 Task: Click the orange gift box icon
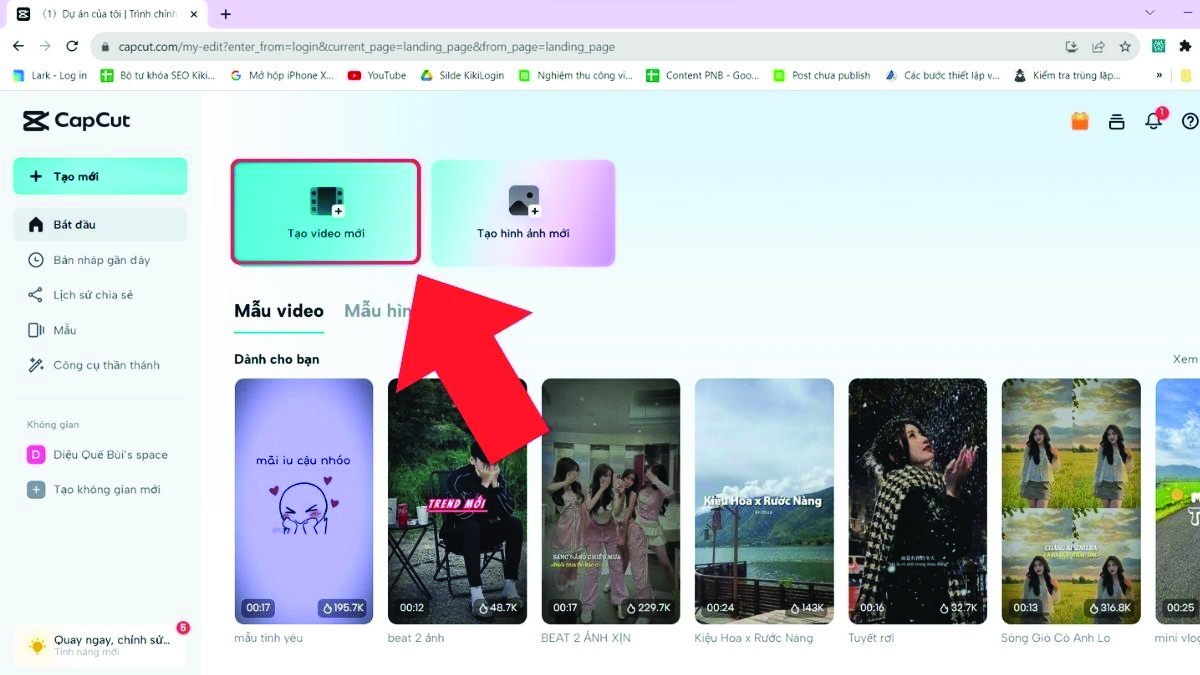[1080, 121]
